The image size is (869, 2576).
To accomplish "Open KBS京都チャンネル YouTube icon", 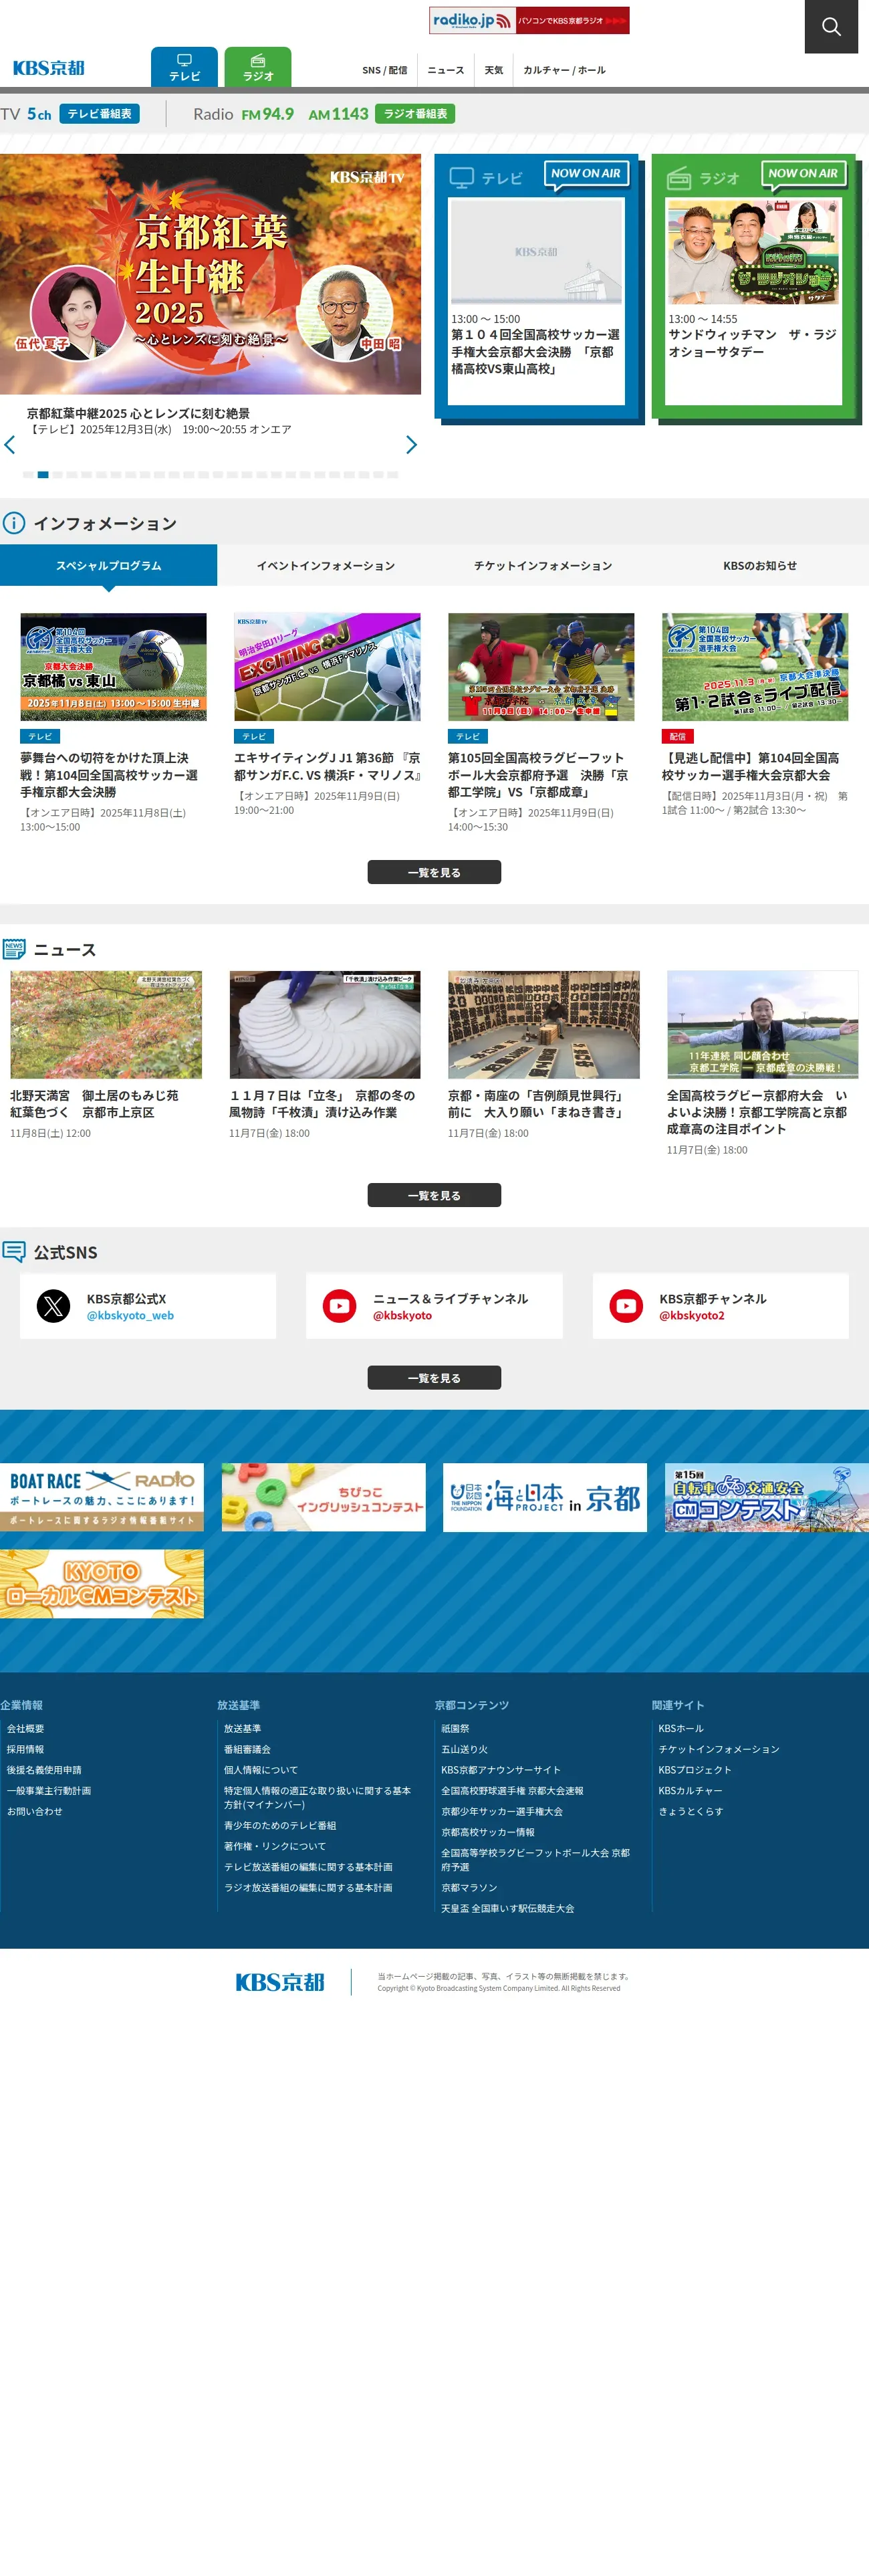I will pyautogui.click(x=627, y=1306).
